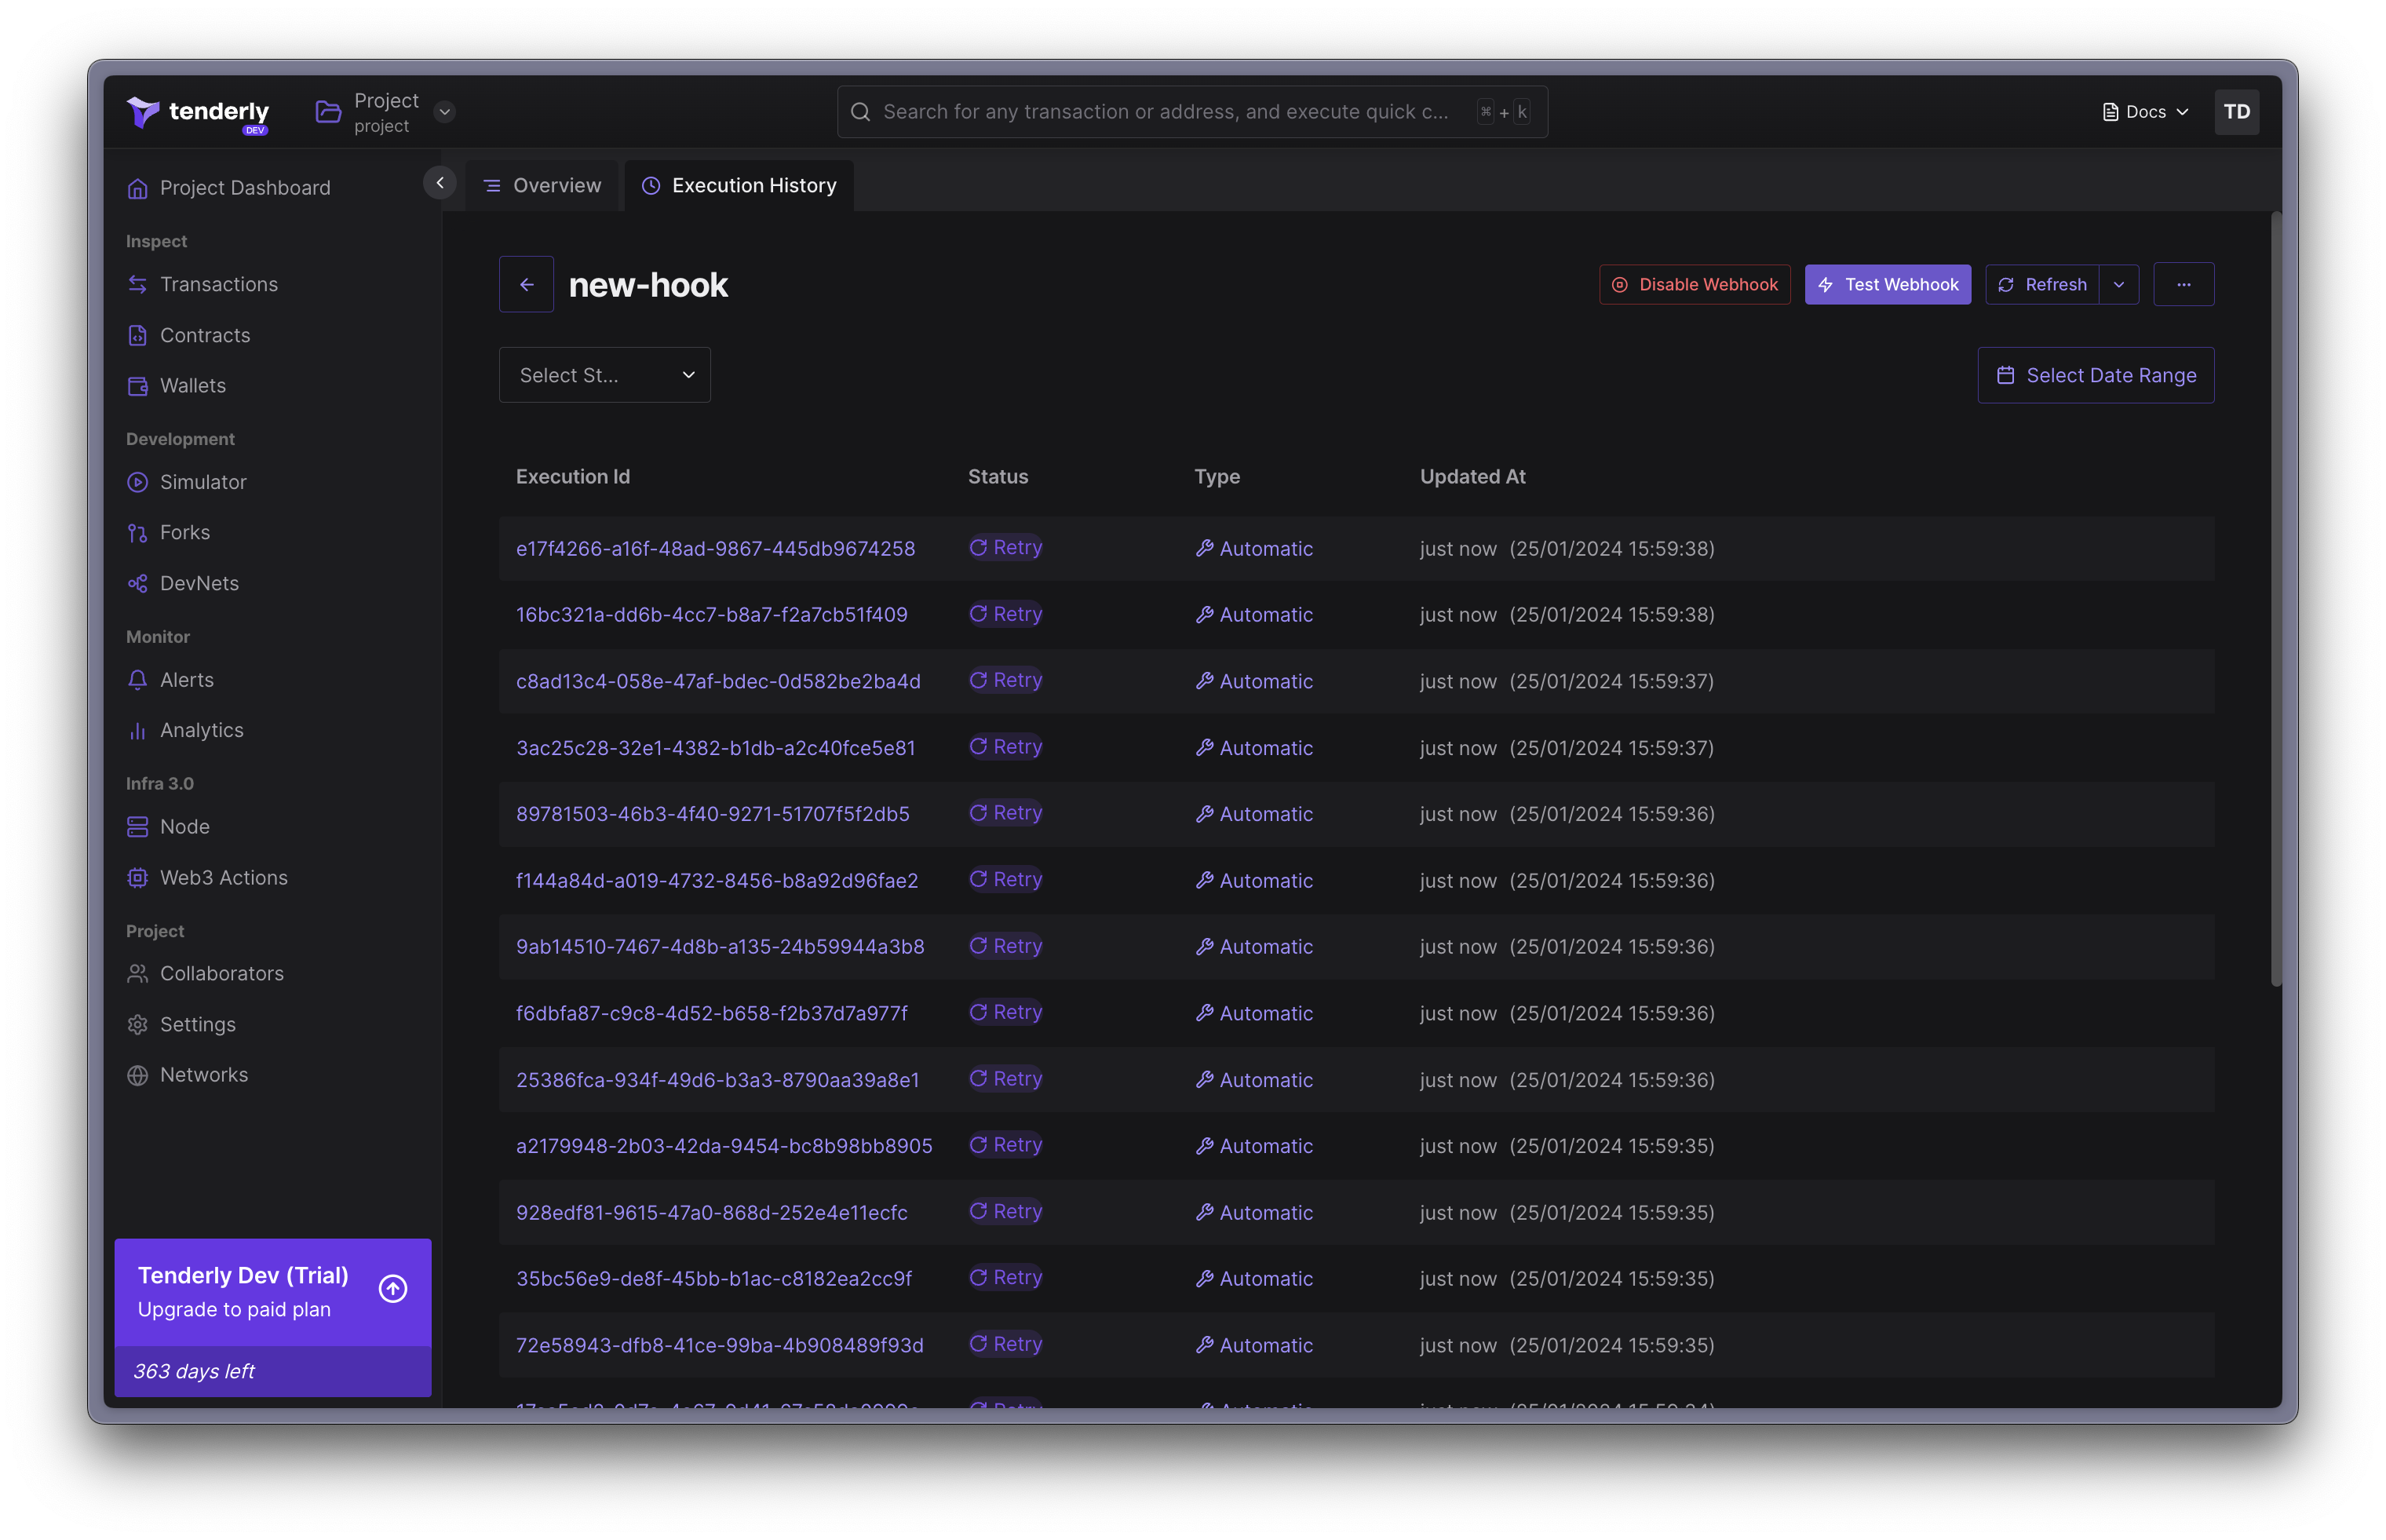2386x1540 pixels.
Task: Open execution a2179948-2b03-42da-9454-bc8b98bb8905
Action: [x=724, y=1146]
